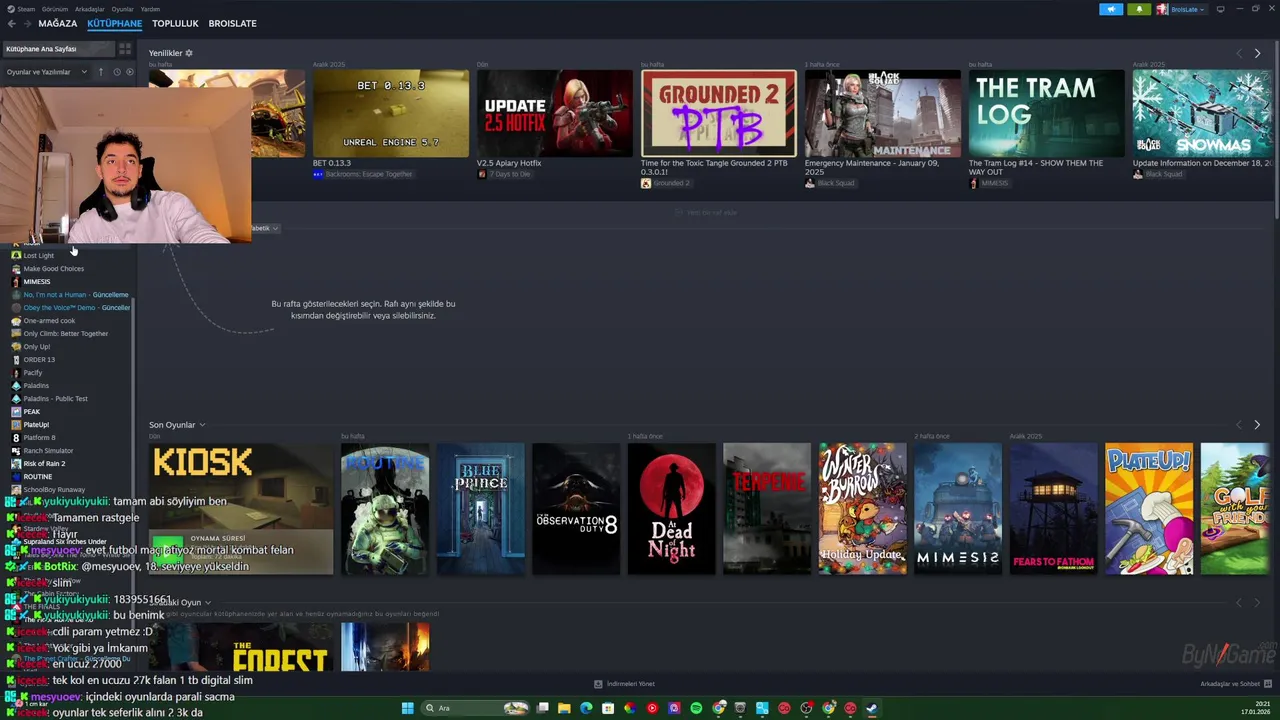Open Emergency Maintenance Black Squad news
Viewport: 1280px width, 720px height.
(x=883, y=113)
